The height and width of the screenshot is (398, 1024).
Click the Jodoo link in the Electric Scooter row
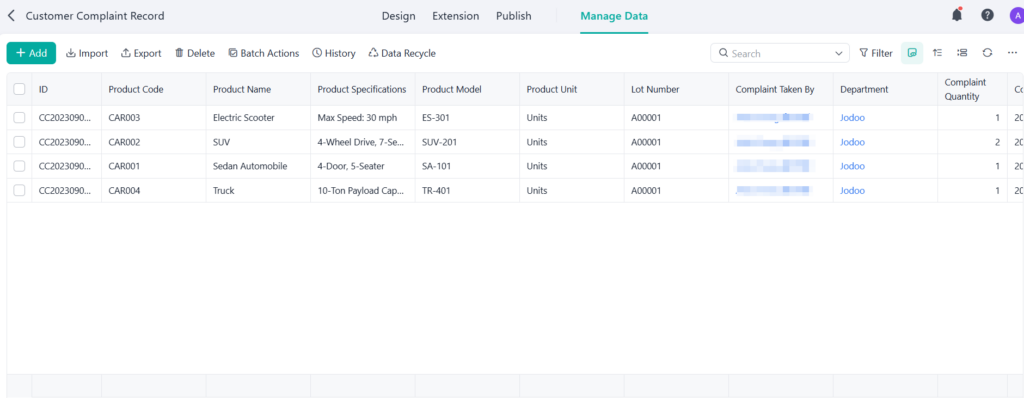point(852,118)
